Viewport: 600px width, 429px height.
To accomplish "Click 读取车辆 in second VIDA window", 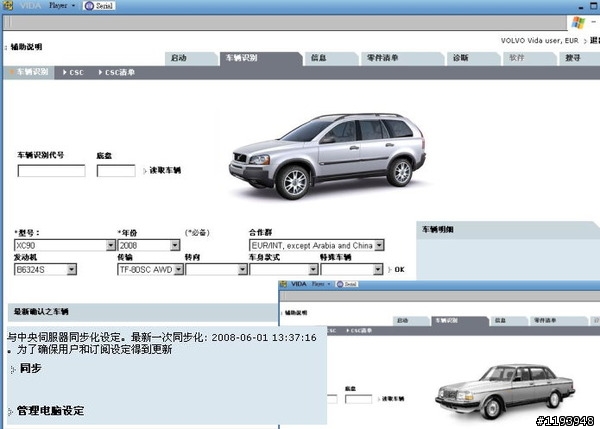I will click(x=391, y=399).
